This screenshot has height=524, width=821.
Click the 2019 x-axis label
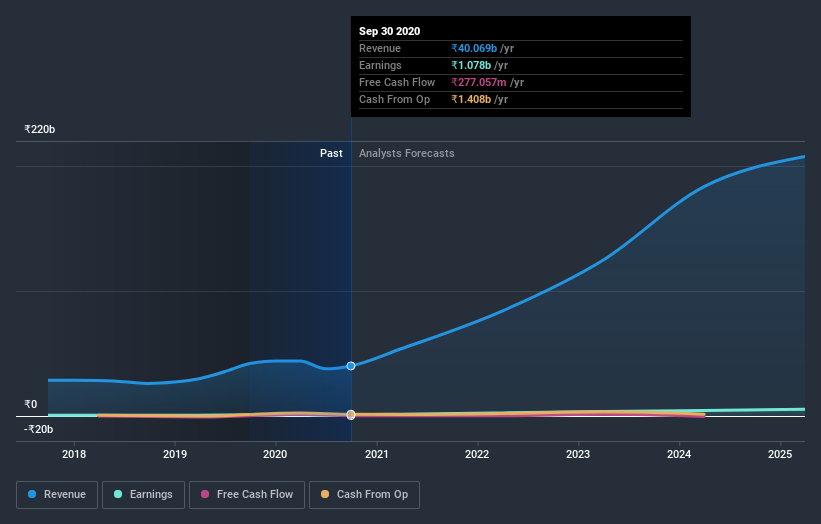coord(175,454)
